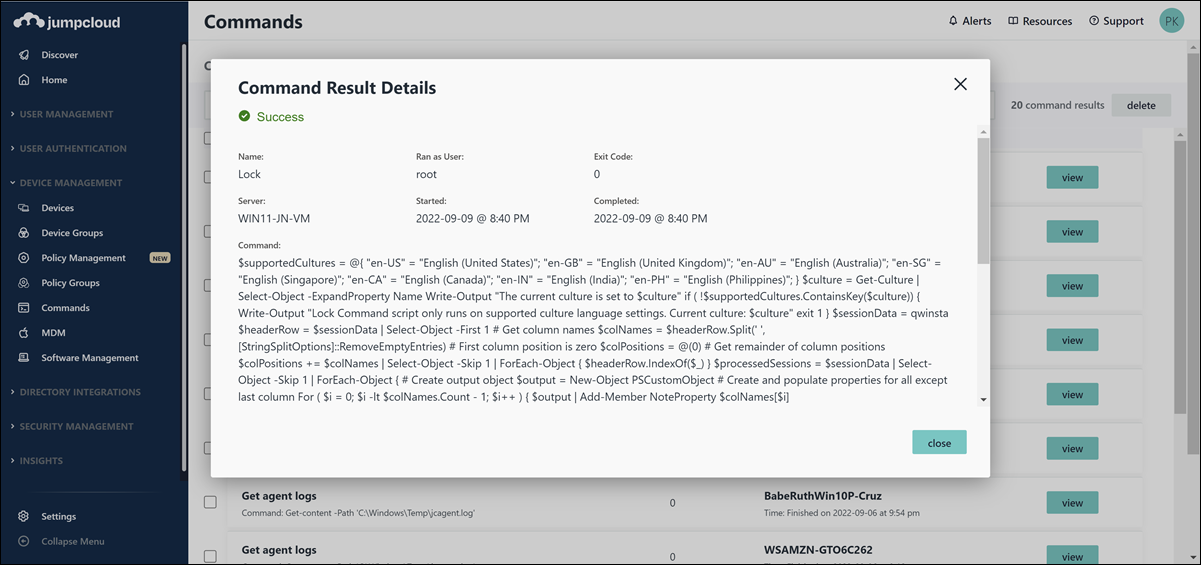Viewport: 1201px width, 565px height.
Task: Click the Settings gear icon
Action: coord(24,517)
